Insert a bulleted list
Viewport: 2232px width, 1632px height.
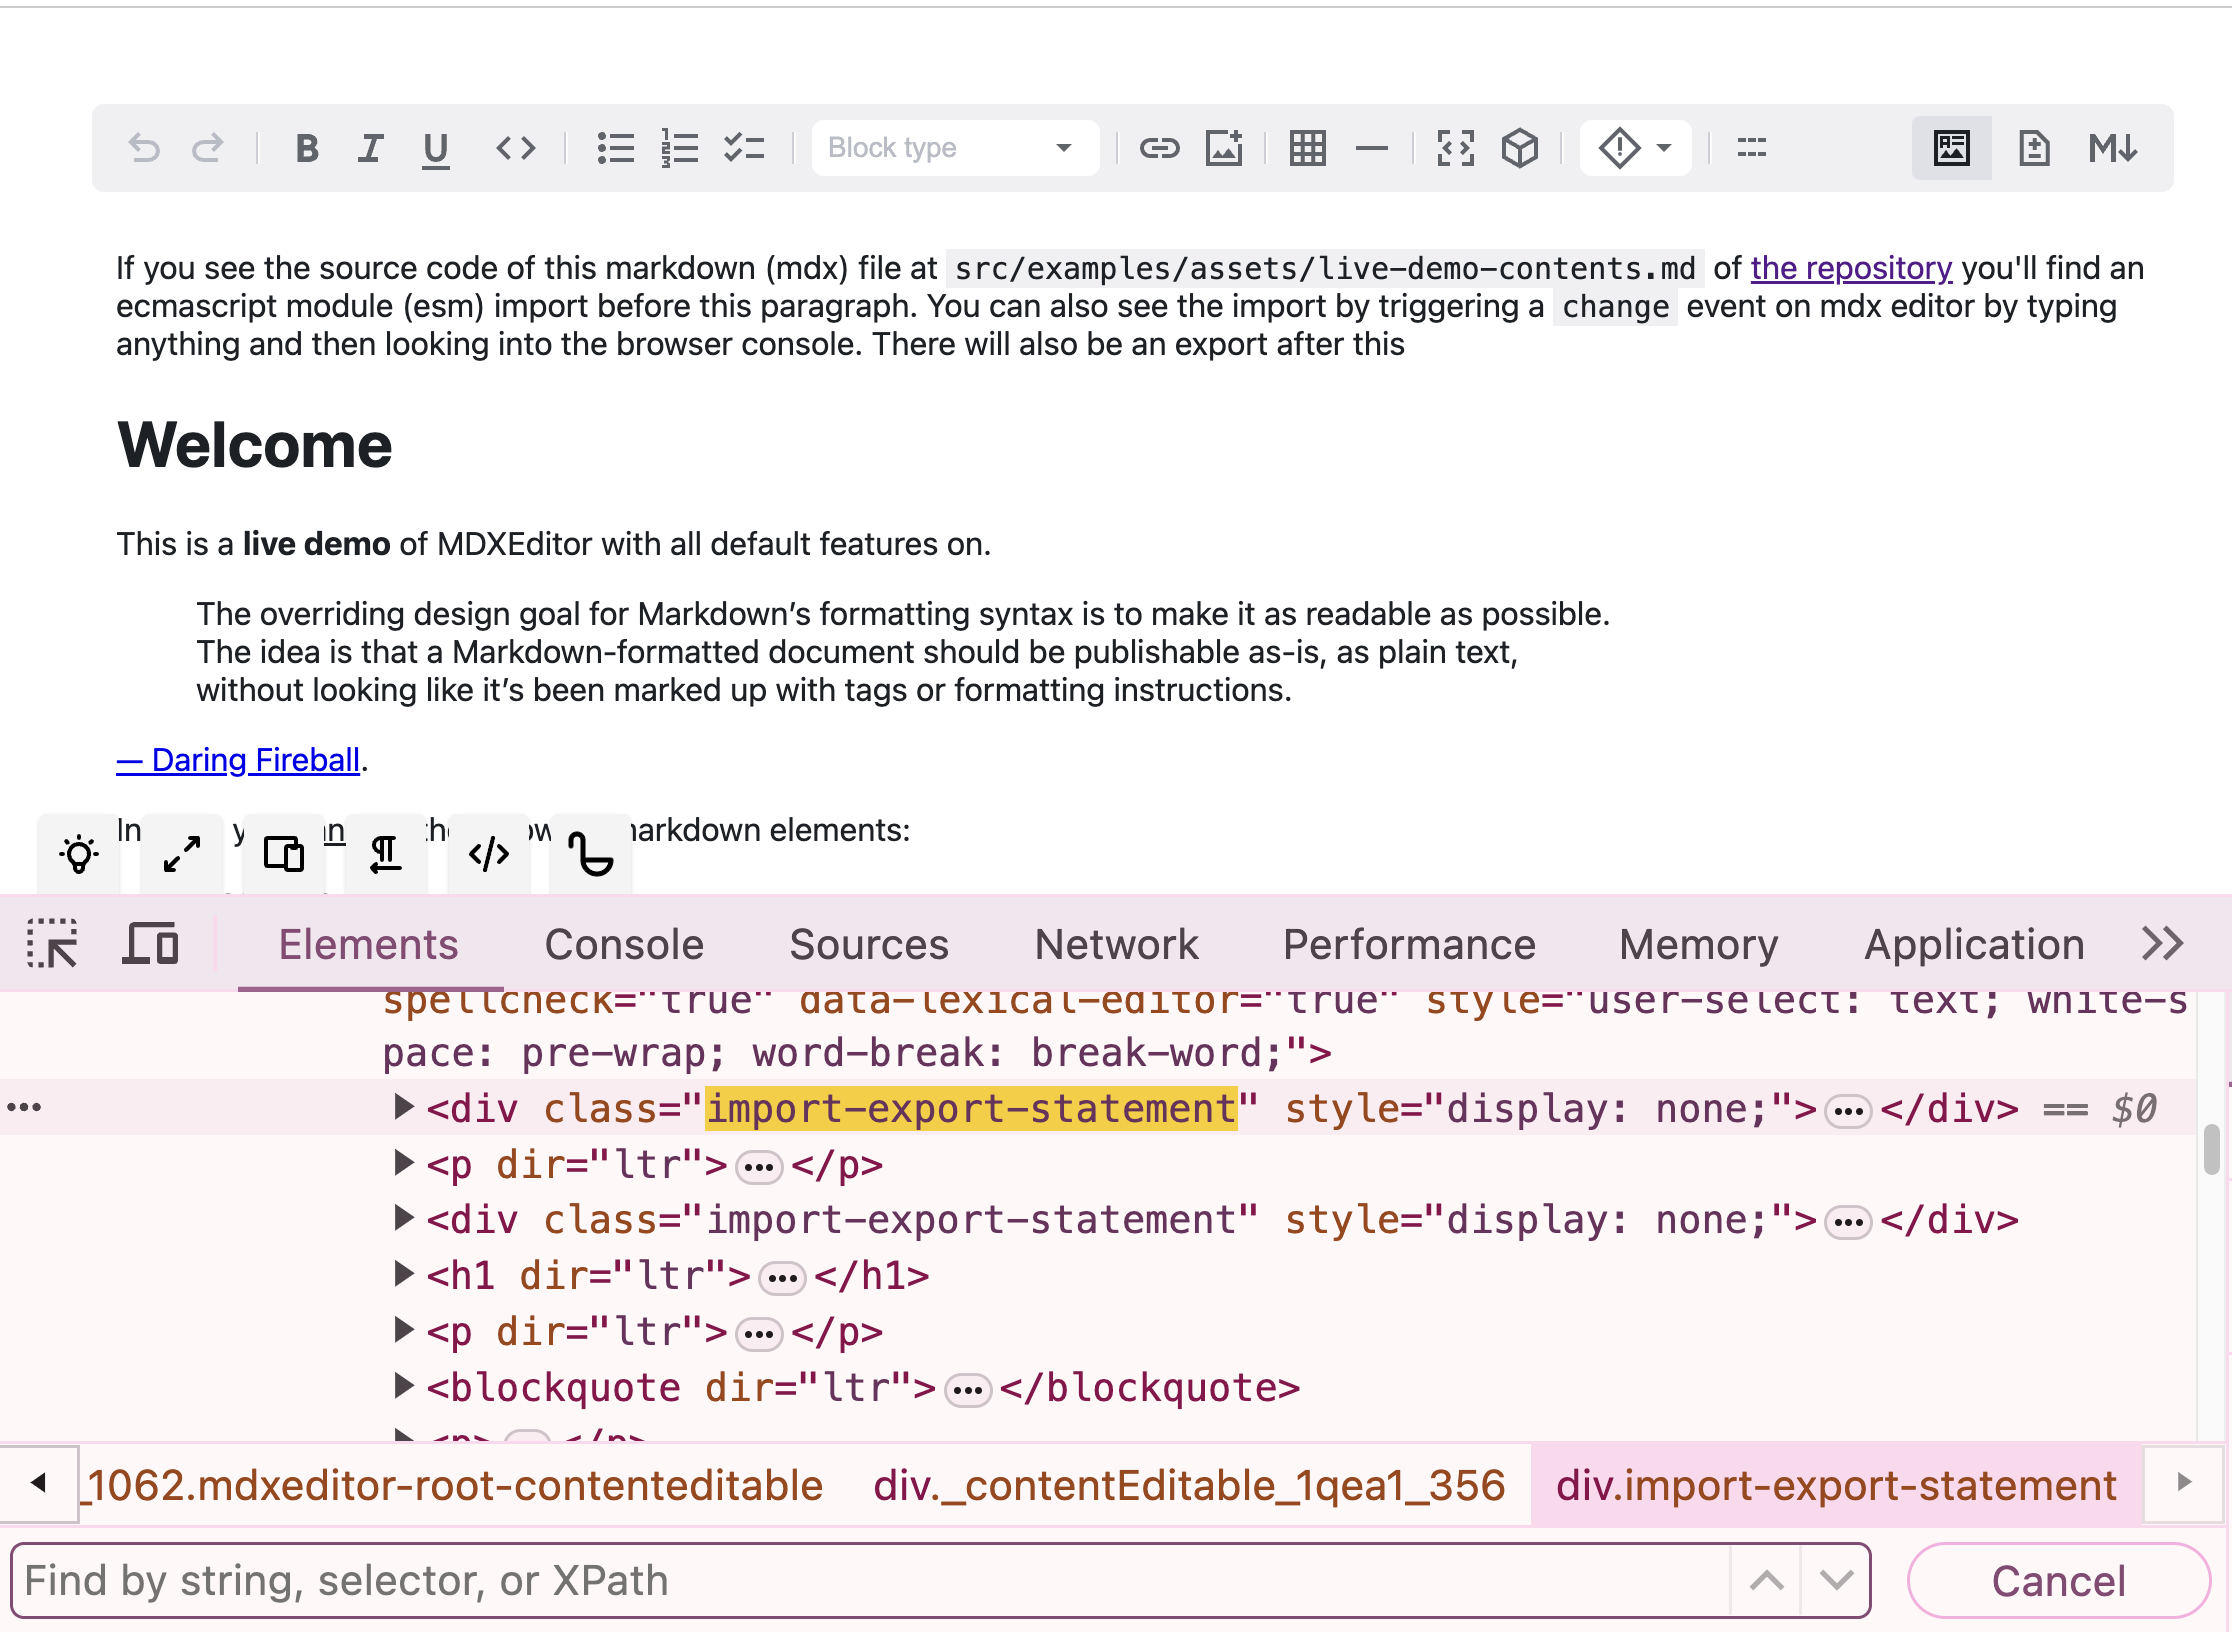(x=615, y=148)
